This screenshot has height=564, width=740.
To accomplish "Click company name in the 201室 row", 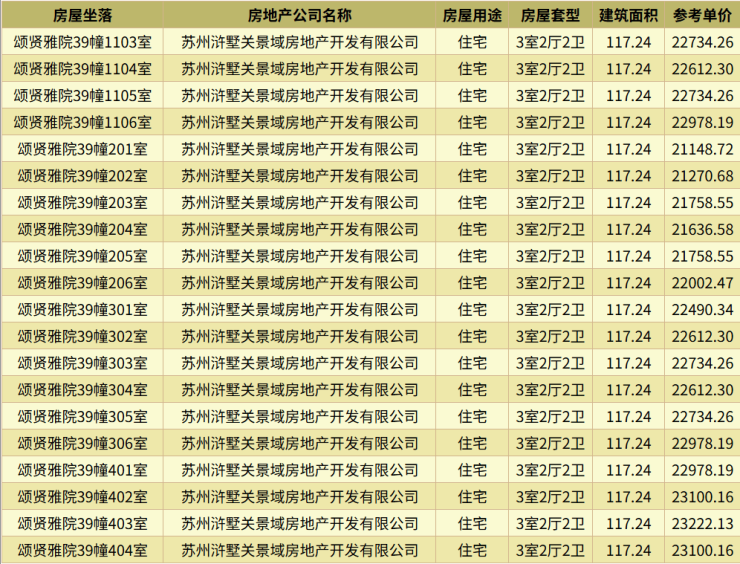I will click(300, 150).
